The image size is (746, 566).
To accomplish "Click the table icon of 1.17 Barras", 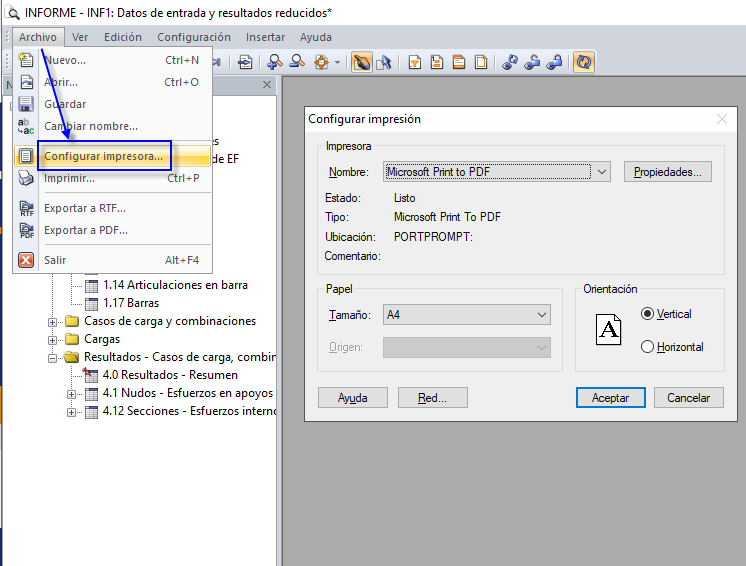I will (91, 303).
